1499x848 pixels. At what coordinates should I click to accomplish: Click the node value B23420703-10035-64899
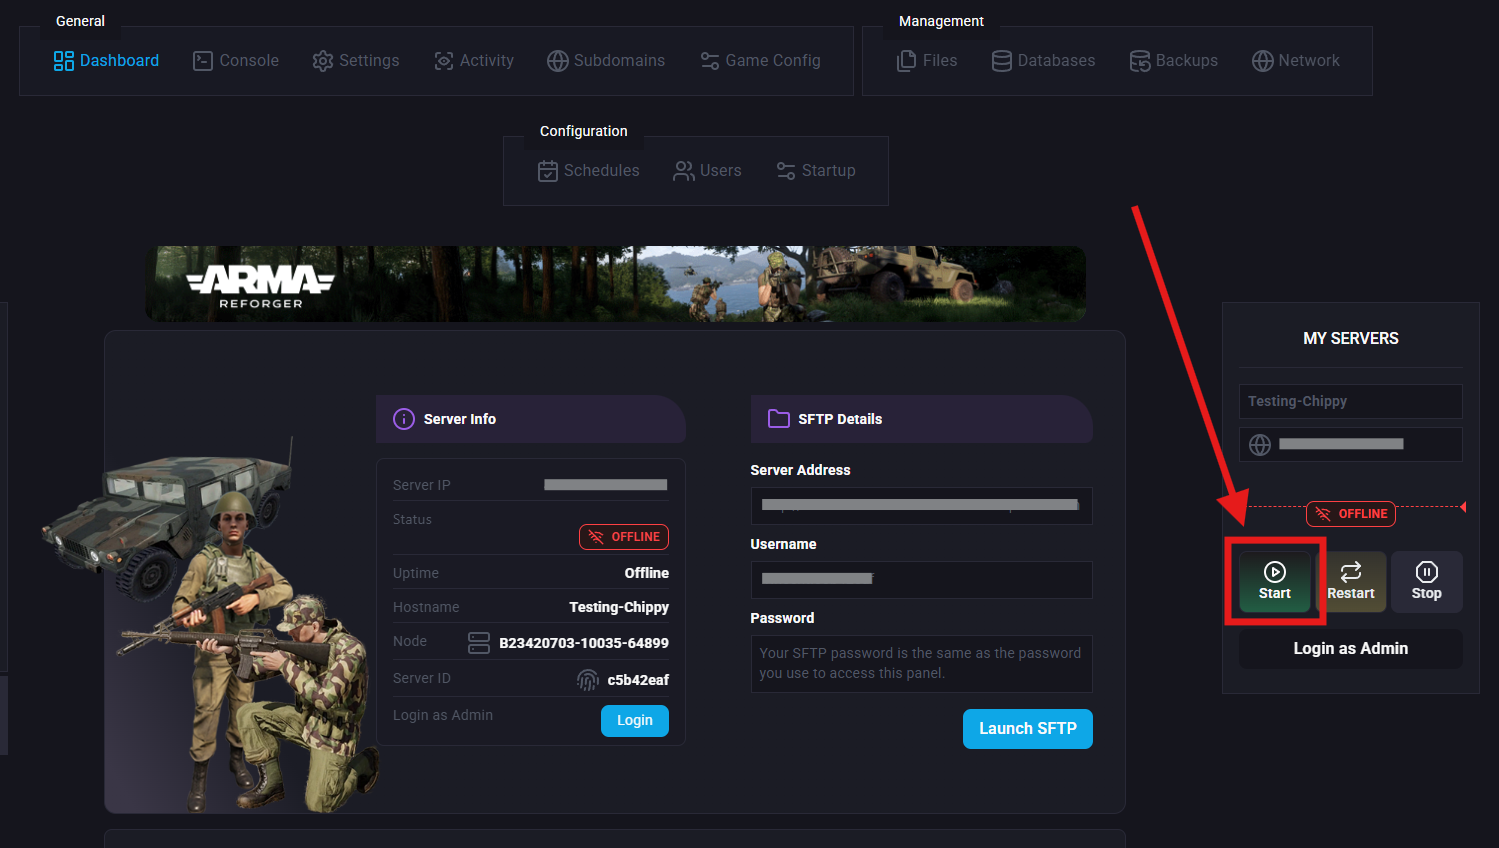point(584,643)
